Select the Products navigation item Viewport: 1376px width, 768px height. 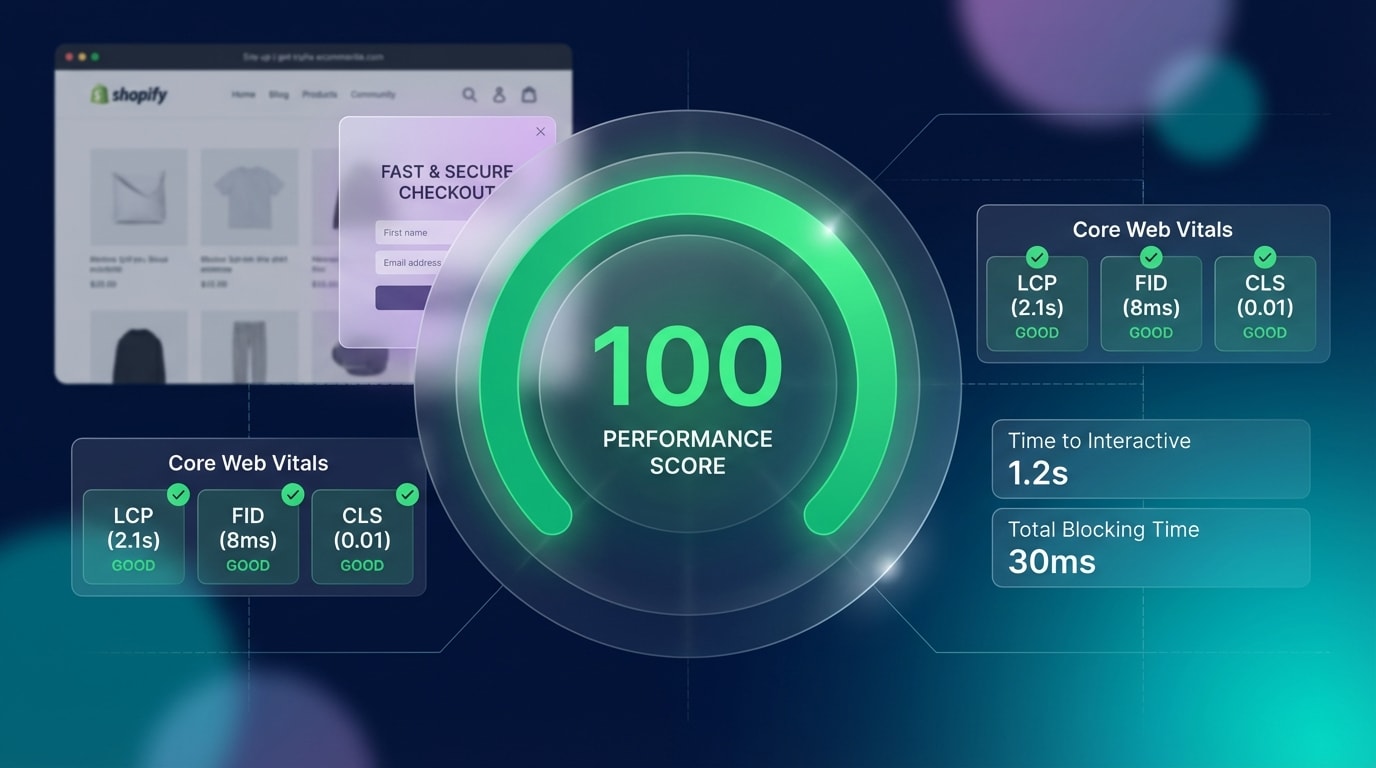click(x=319, y=94)
